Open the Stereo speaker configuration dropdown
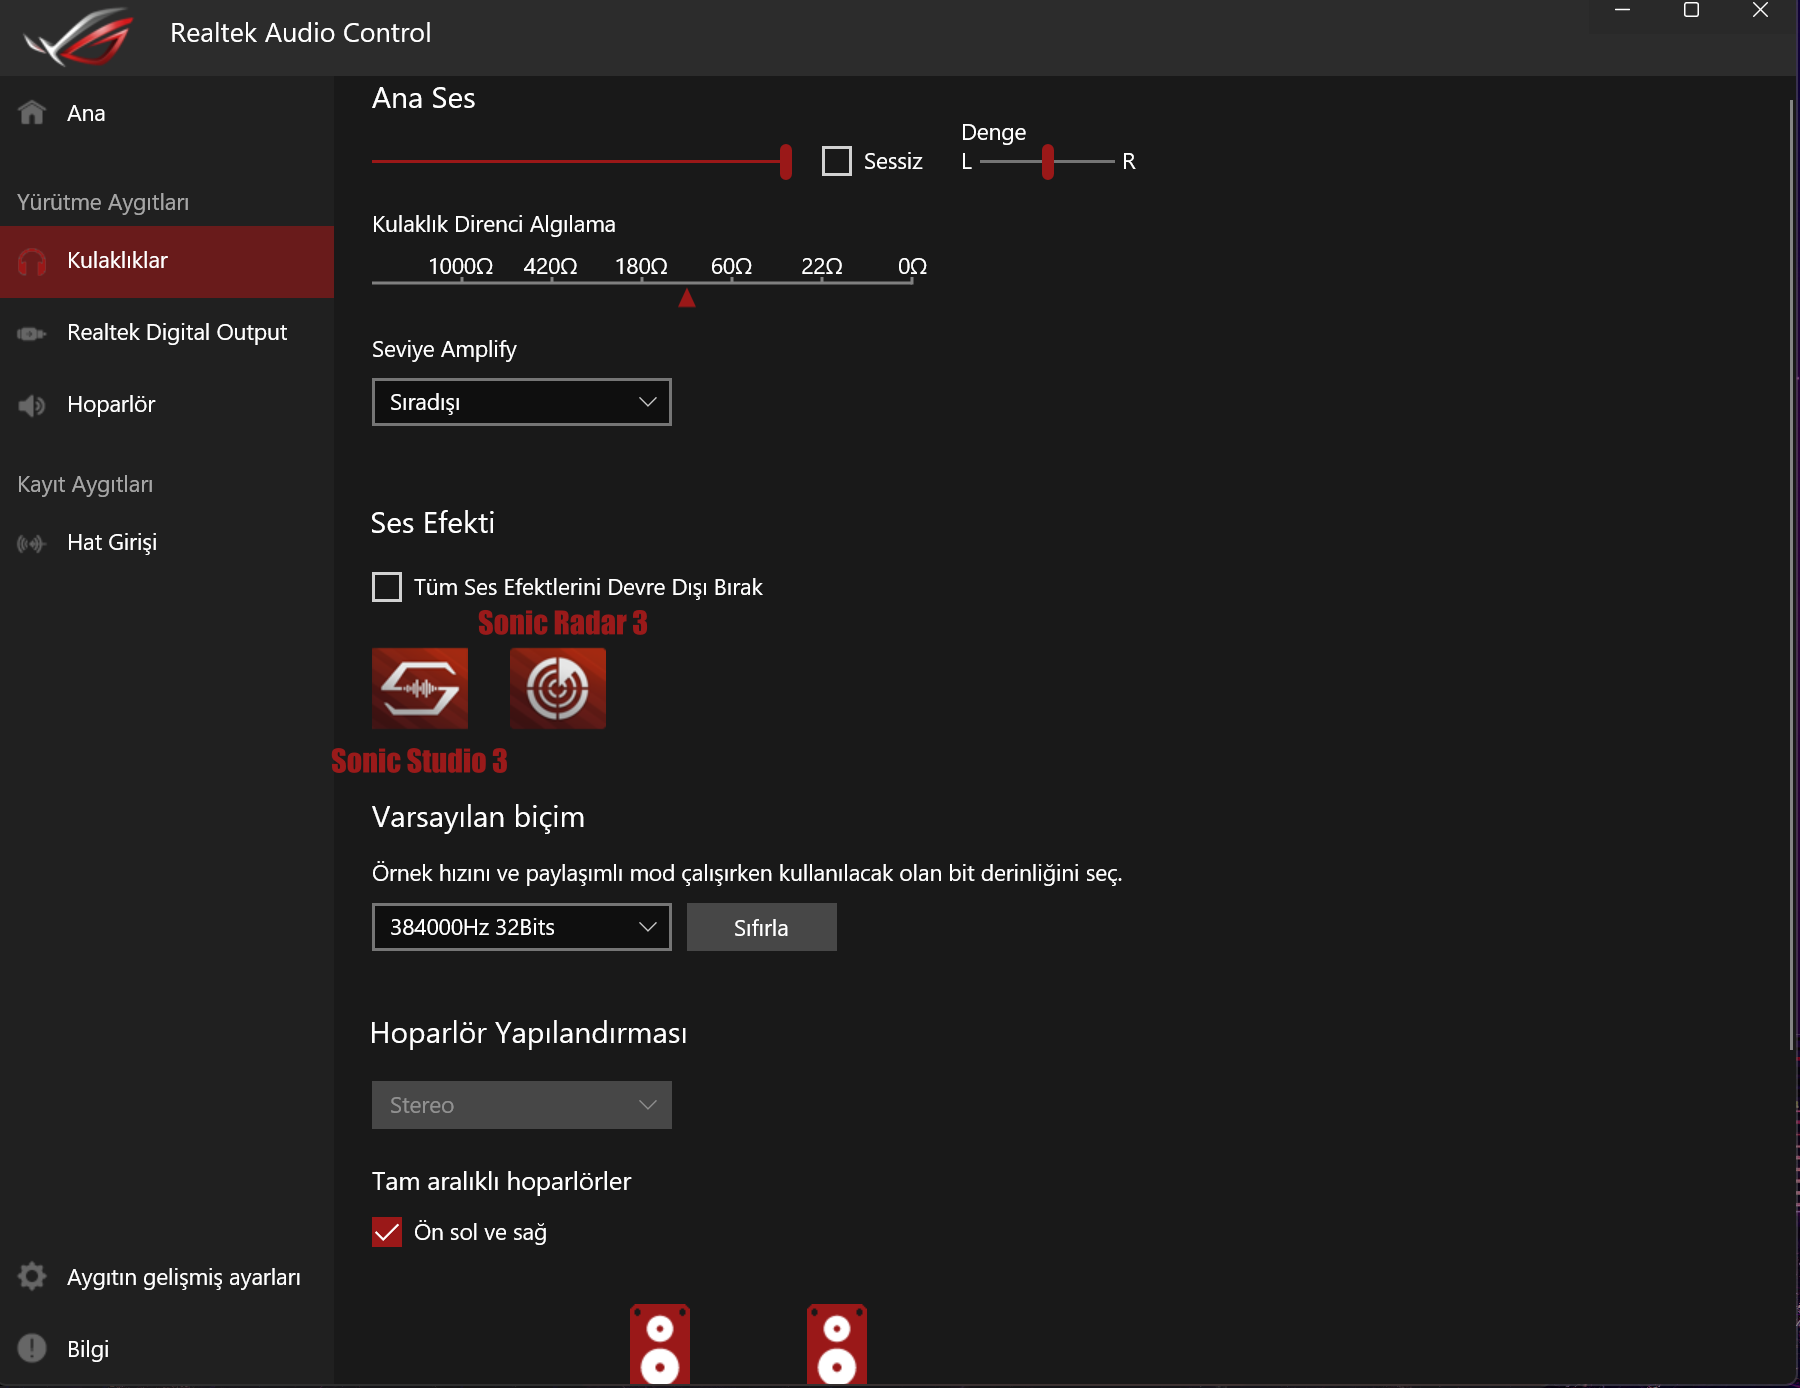Screen dimensions: 1800x1388 pyautogui.click(x=522, y=1105)
